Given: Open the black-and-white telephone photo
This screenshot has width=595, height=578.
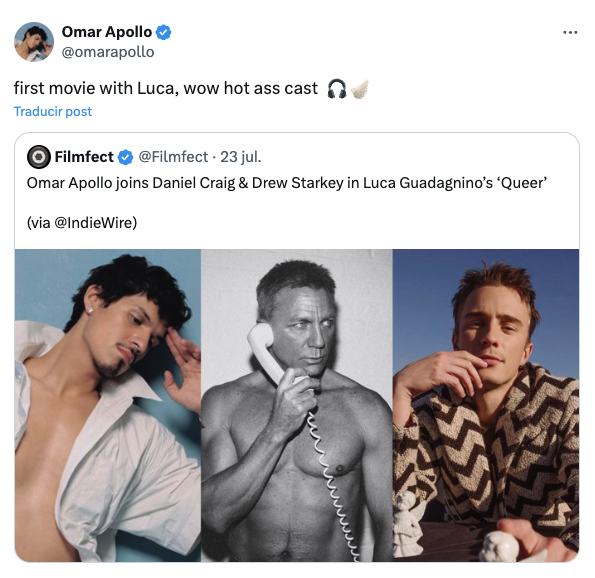Looking at the screenshot, I should point(297,405).
